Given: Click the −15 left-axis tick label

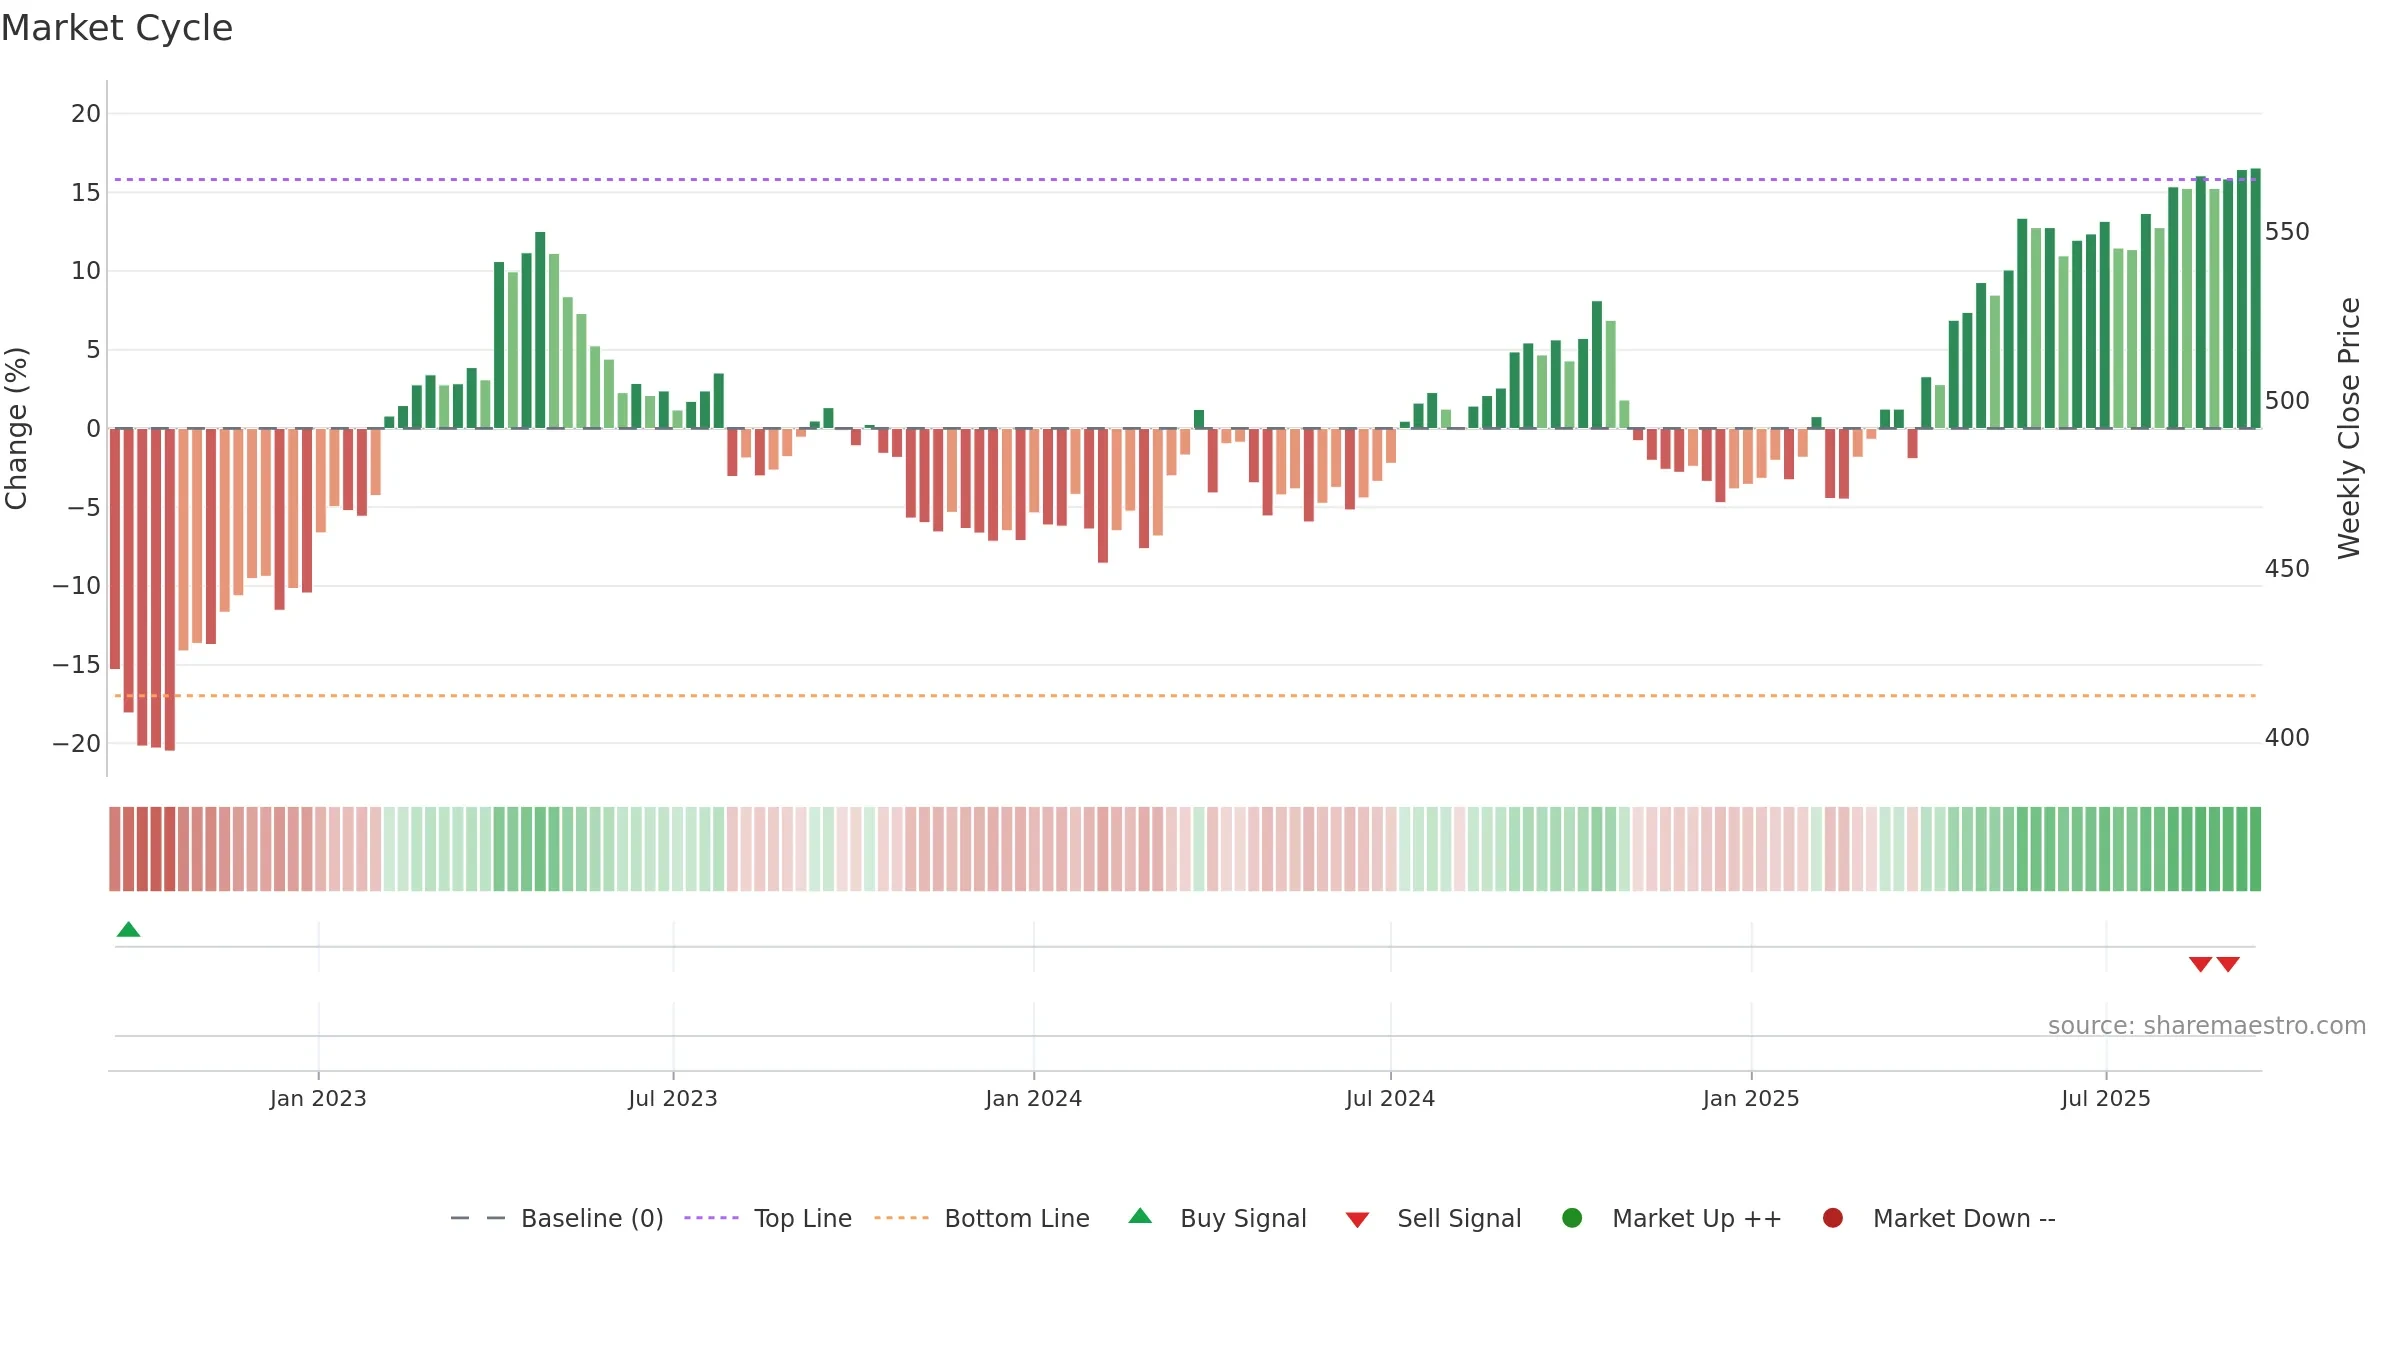Looking at the screenshot, I should tap(77, 665).
